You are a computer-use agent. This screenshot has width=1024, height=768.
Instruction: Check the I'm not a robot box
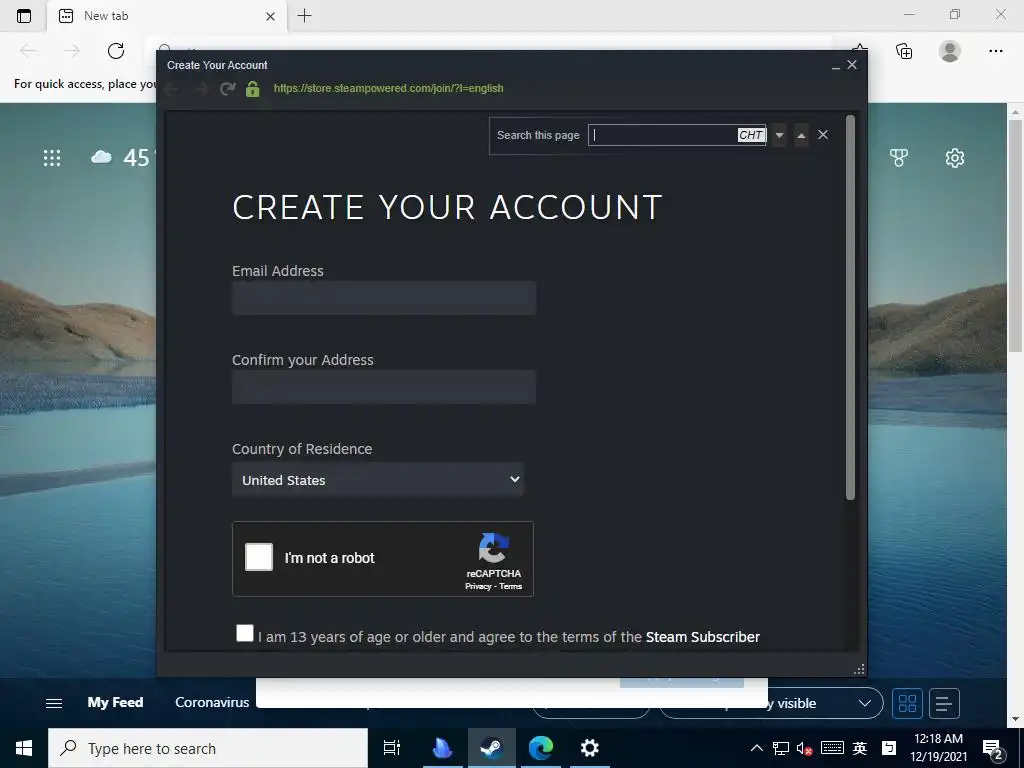click(x=259, y=558)
